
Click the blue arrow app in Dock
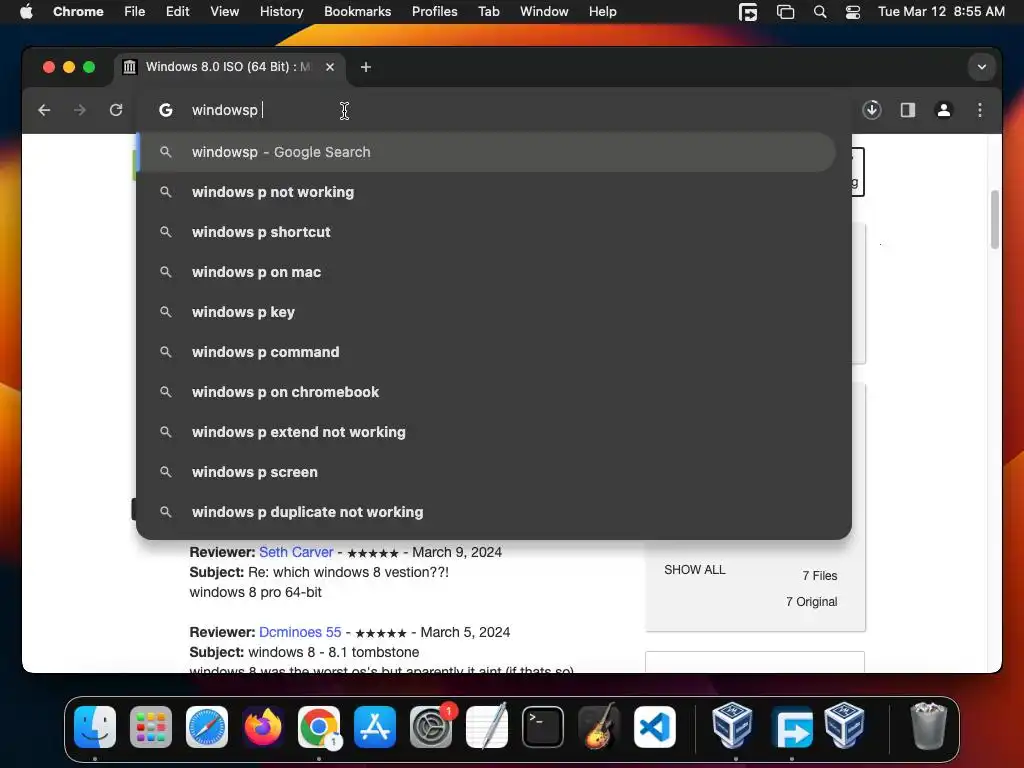click(x=792, y=727)
